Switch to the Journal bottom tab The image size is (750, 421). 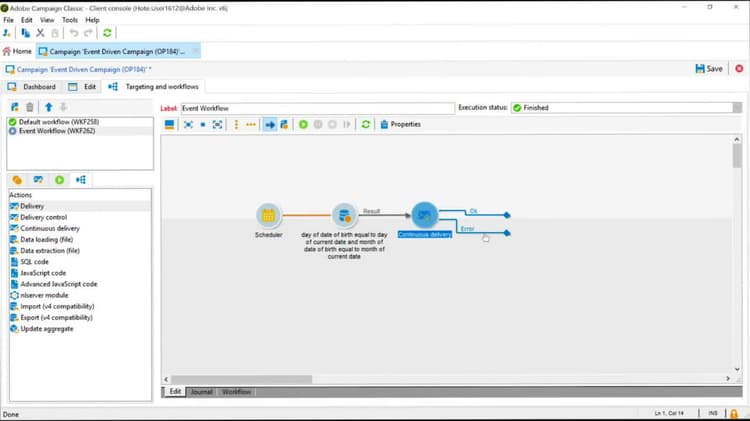pyautogui.click(x=201, y=392)
